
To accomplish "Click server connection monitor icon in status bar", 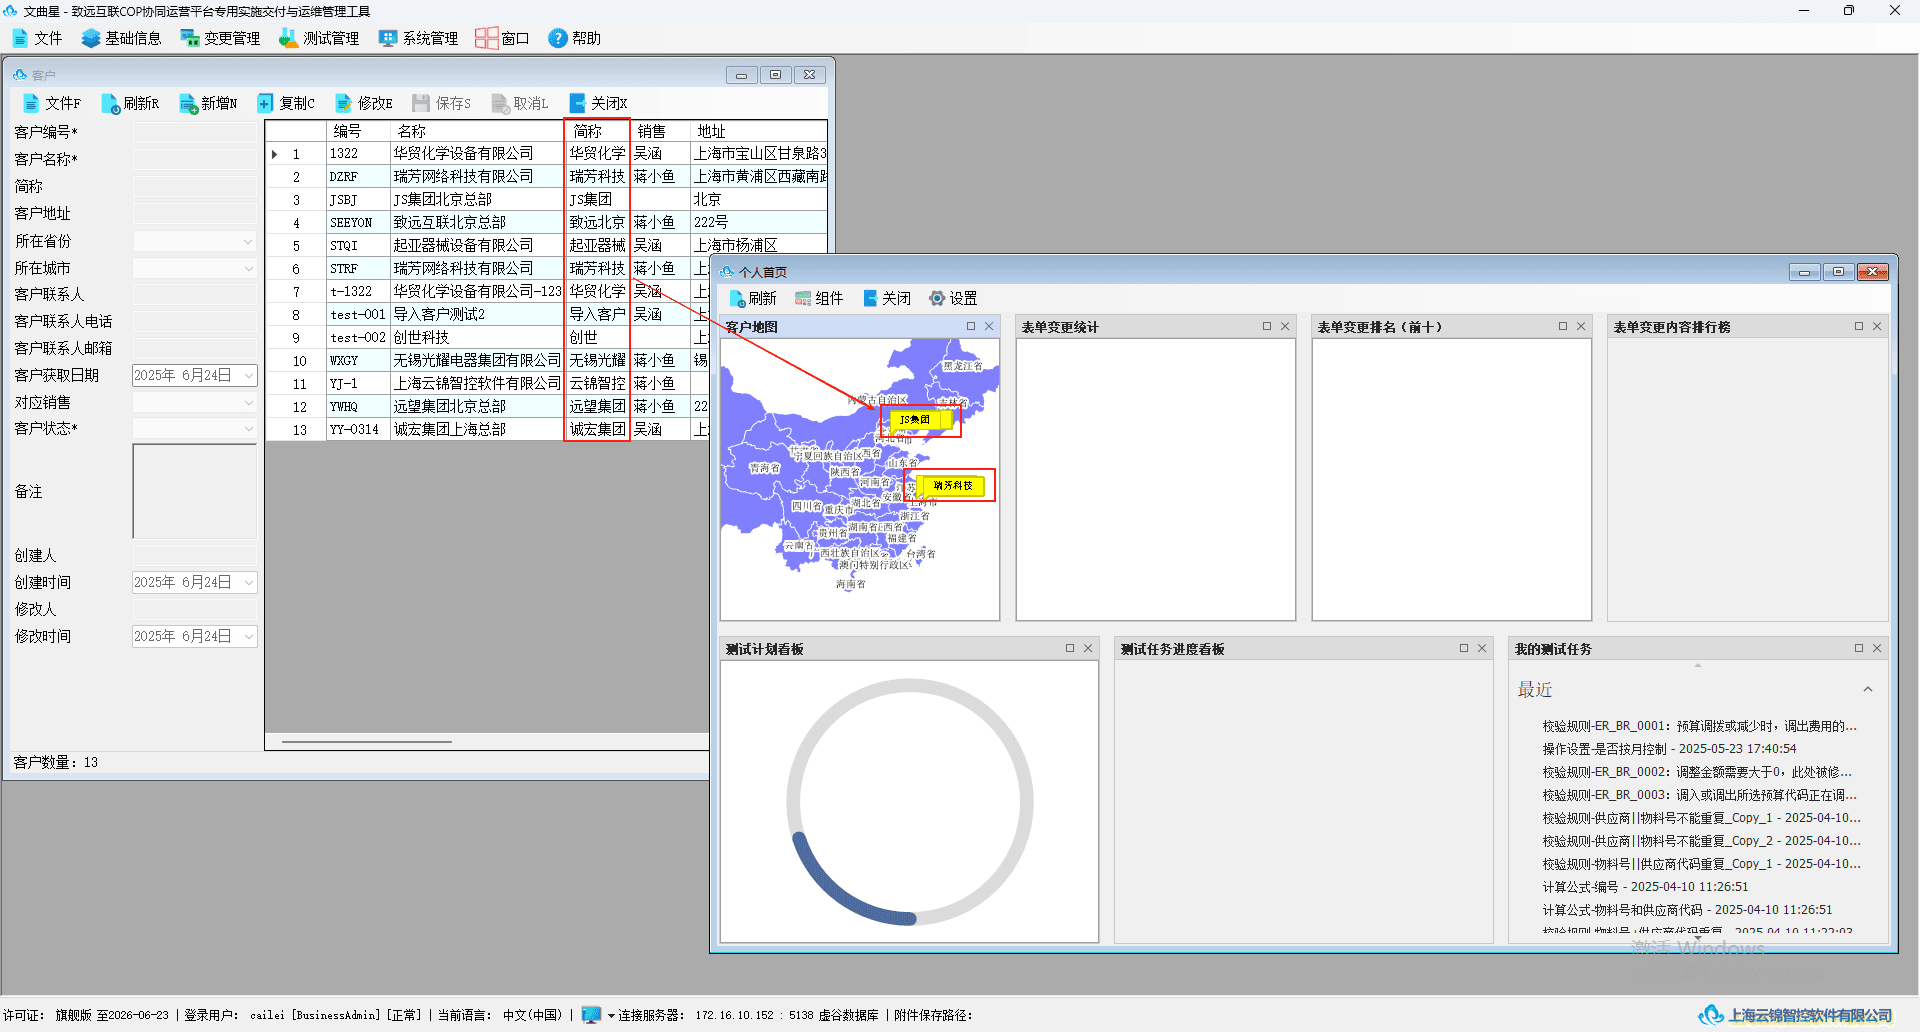I will [592, 1015].
